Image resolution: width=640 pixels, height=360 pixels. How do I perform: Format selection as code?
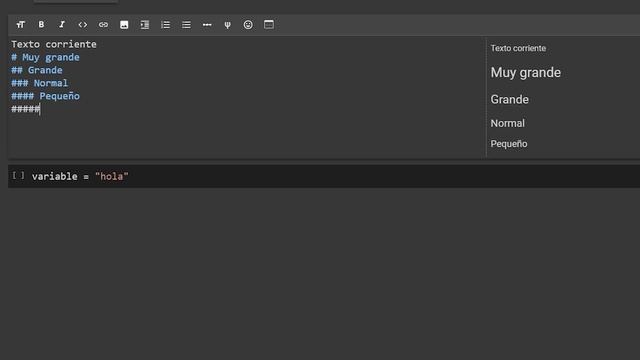click(x=82, y=25)
